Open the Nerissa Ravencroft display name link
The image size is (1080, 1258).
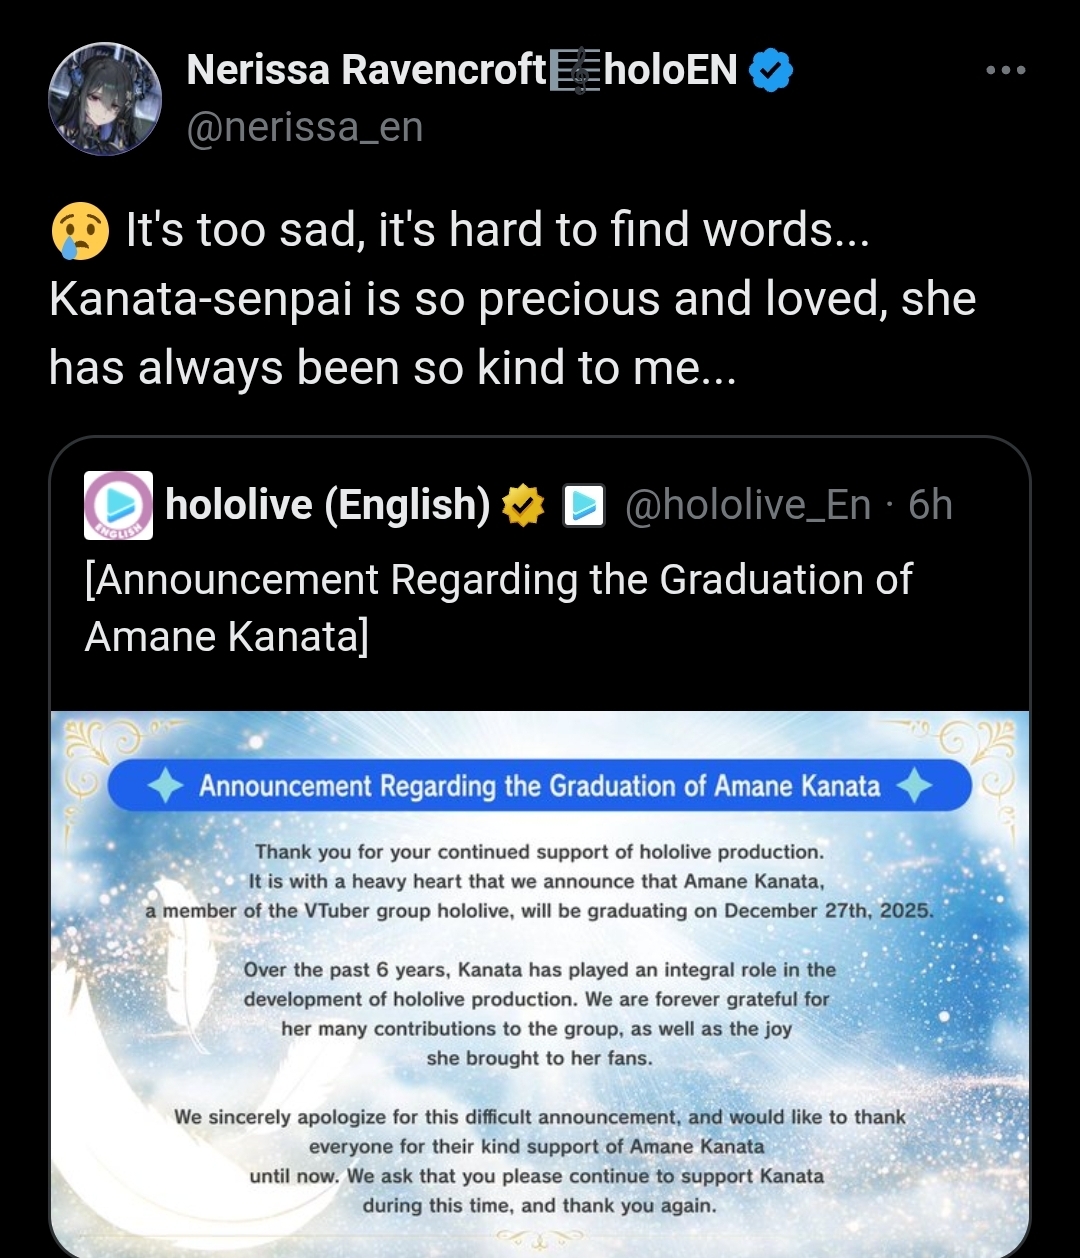pos(365,71)
